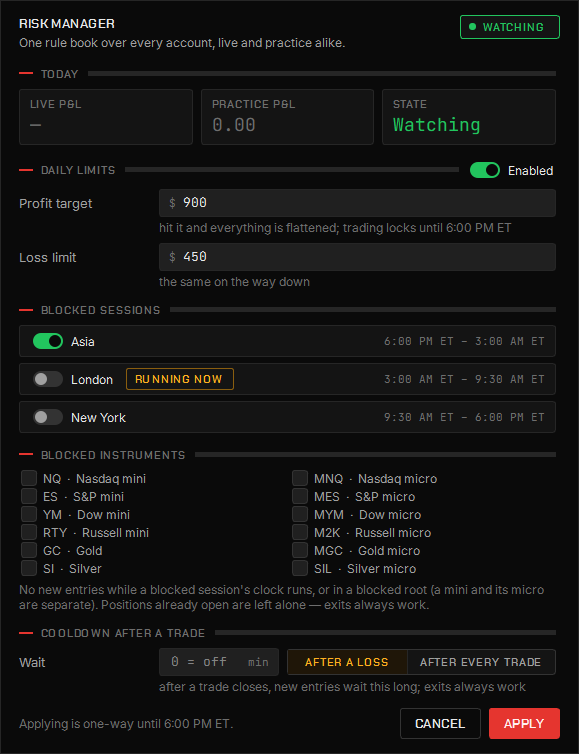
Task: Turn on the New York session block
Action: coord(48,417)
